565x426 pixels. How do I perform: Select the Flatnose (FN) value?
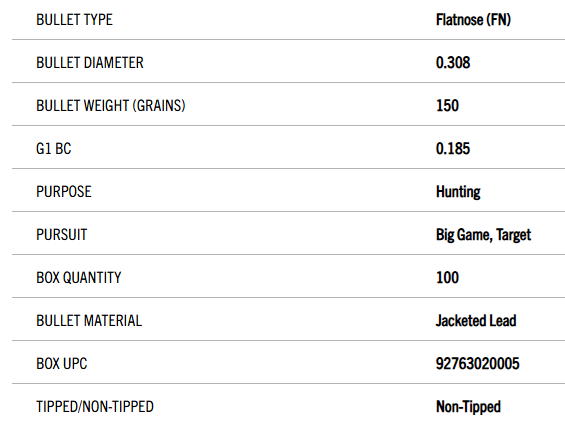[x=473, y=19]
